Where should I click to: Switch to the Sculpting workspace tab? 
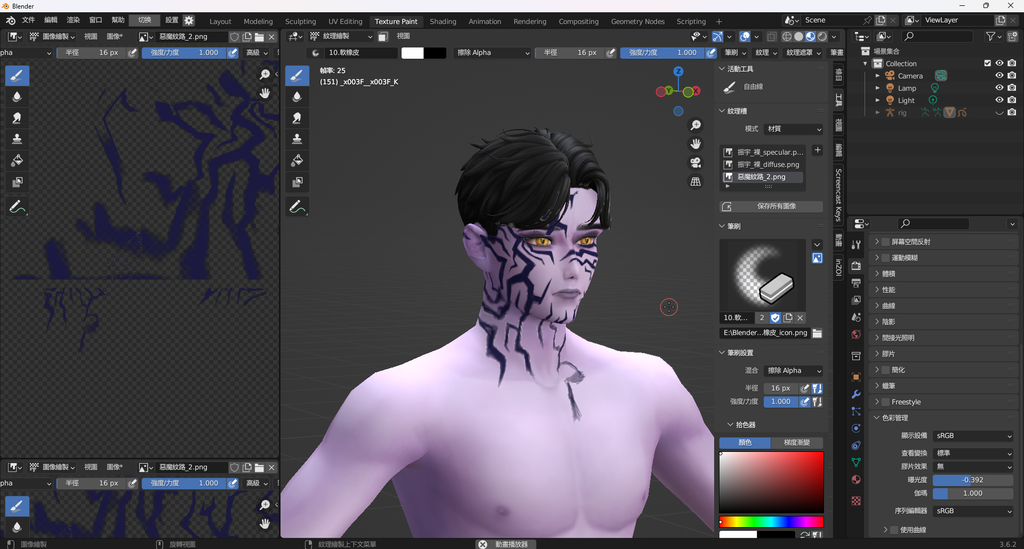coord(300,21)
